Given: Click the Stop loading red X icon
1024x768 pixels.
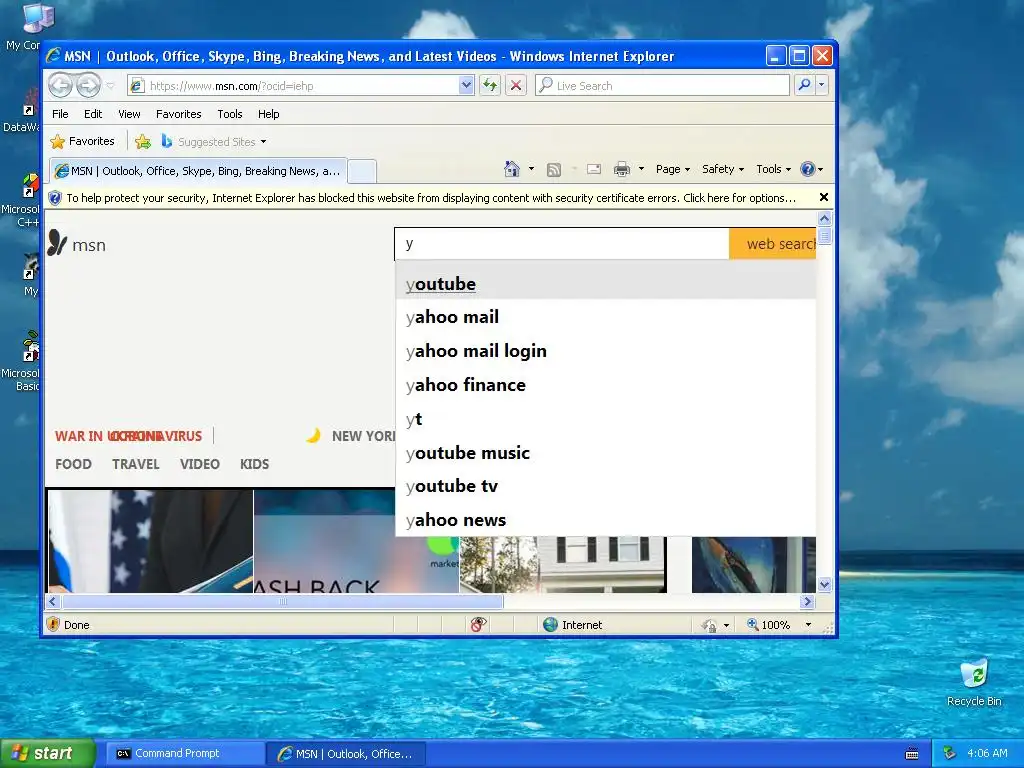Looking at the screenshot, I should pyautogui.click(x=516, y=85).
